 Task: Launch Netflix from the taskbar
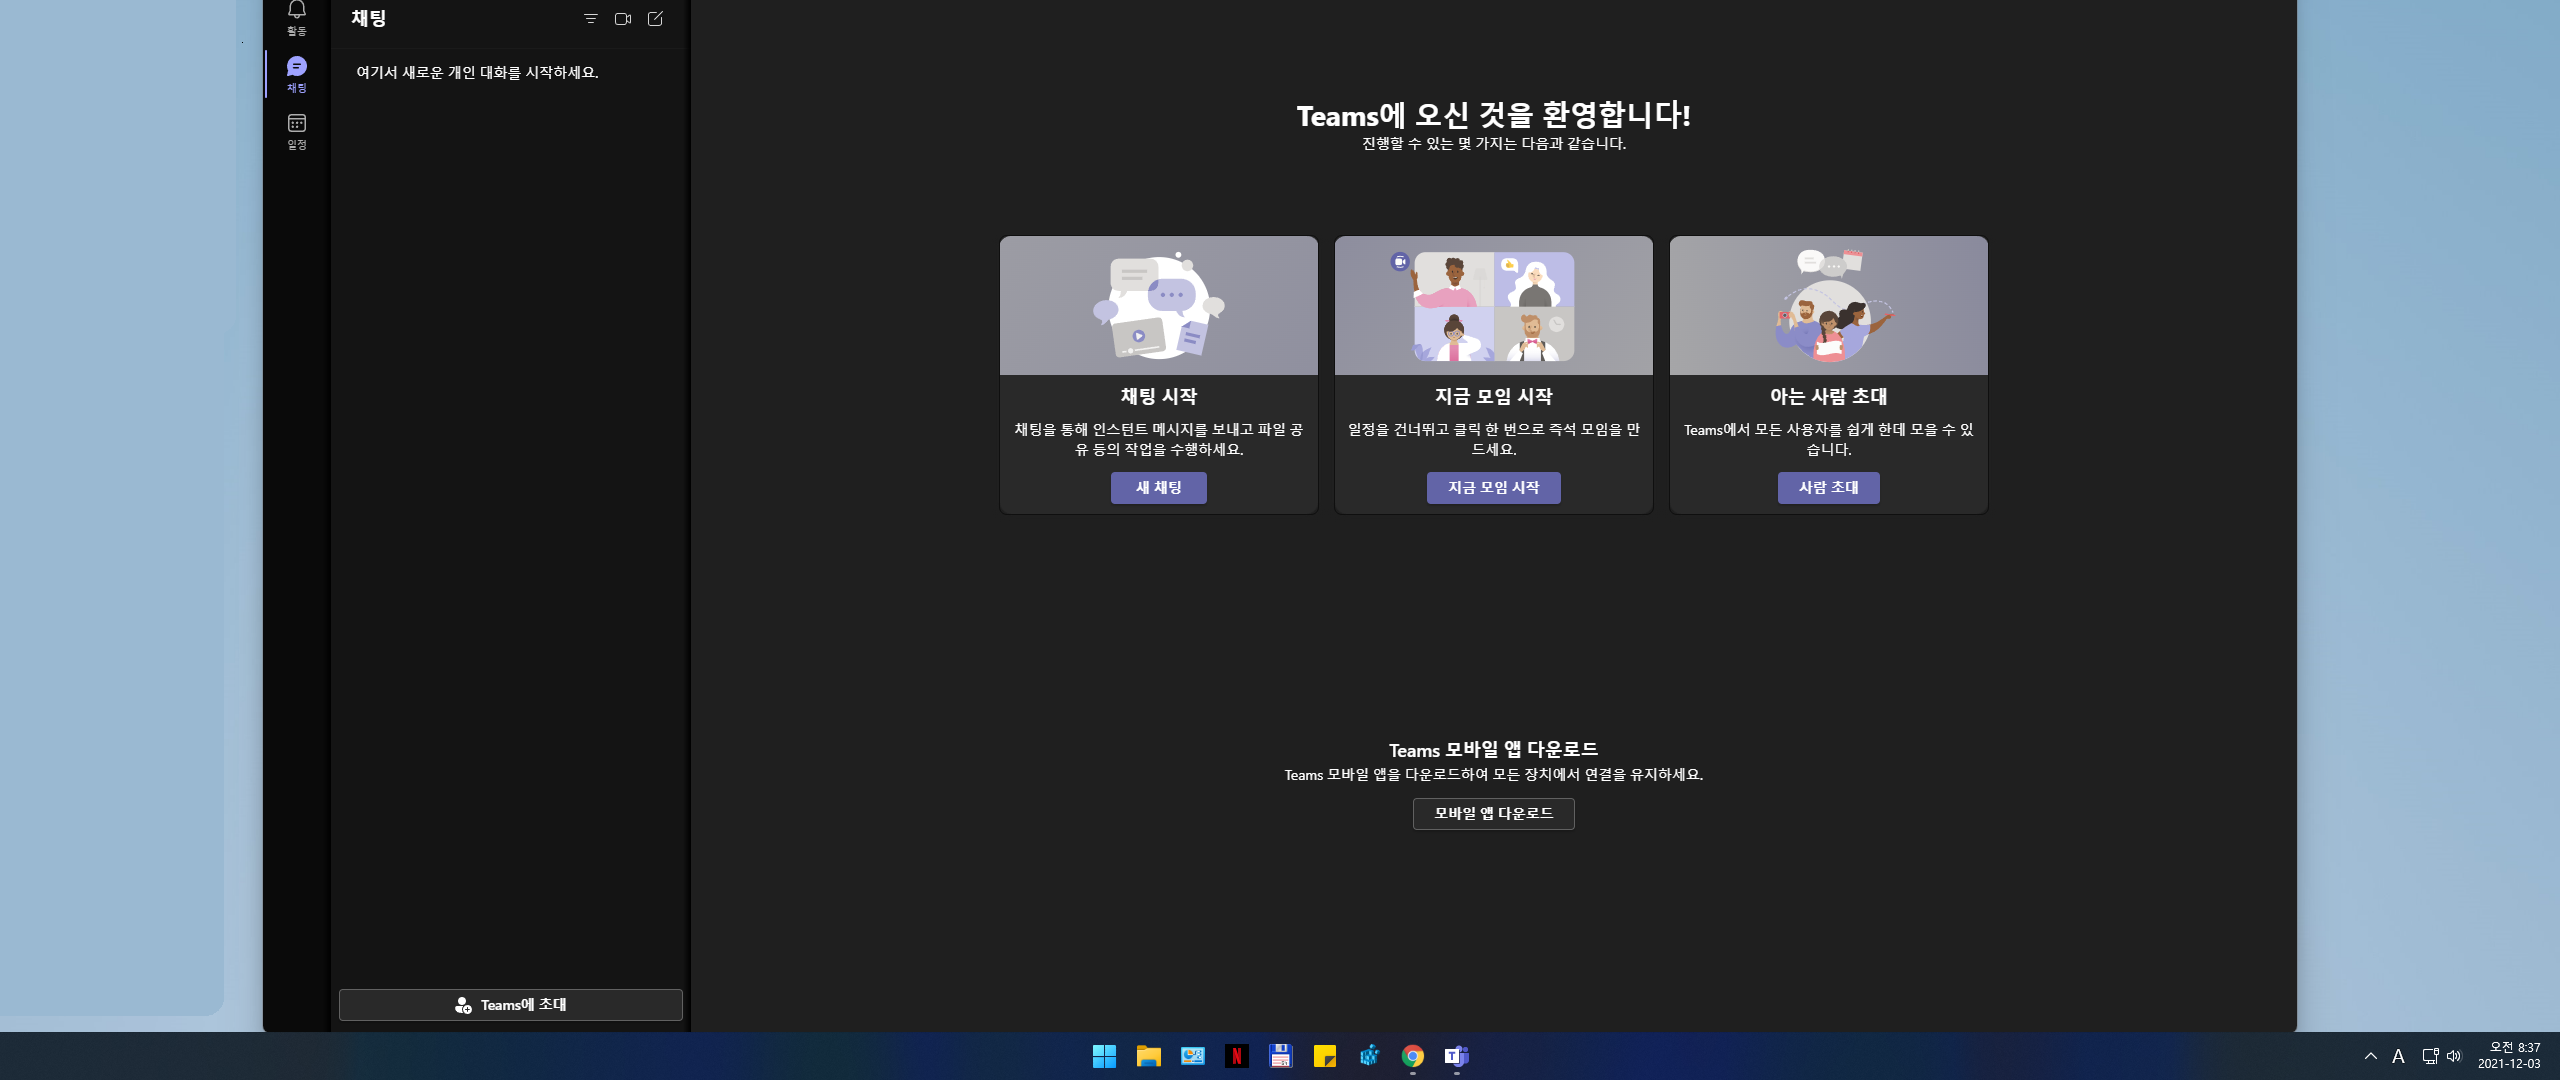click(x=1236, y=1056)
